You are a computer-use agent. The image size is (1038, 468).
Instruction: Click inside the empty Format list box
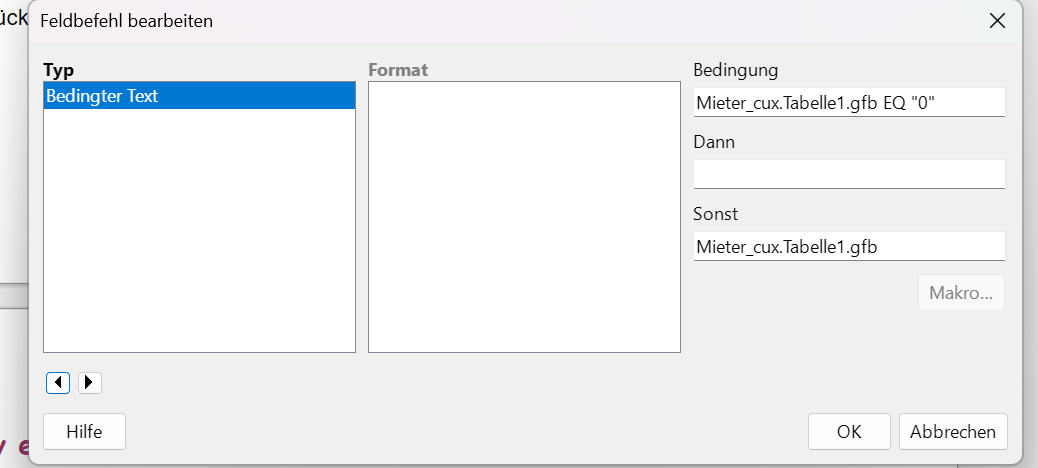524,216
